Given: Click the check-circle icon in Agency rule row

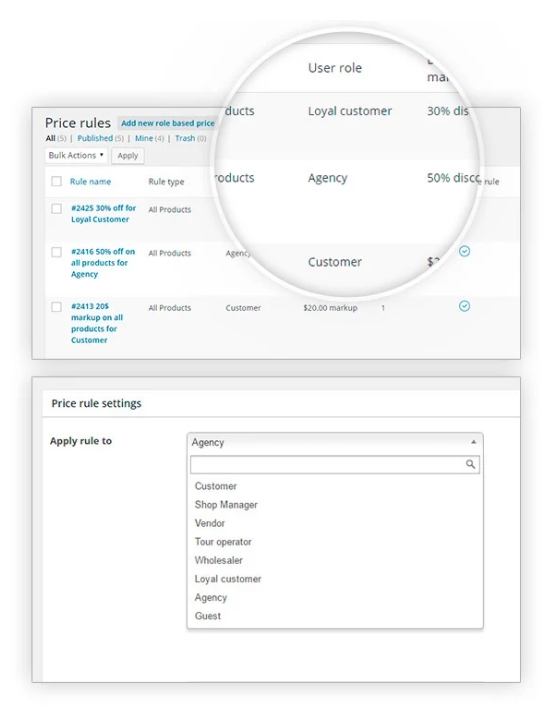Looking at the screenshot, I should 464,251.
